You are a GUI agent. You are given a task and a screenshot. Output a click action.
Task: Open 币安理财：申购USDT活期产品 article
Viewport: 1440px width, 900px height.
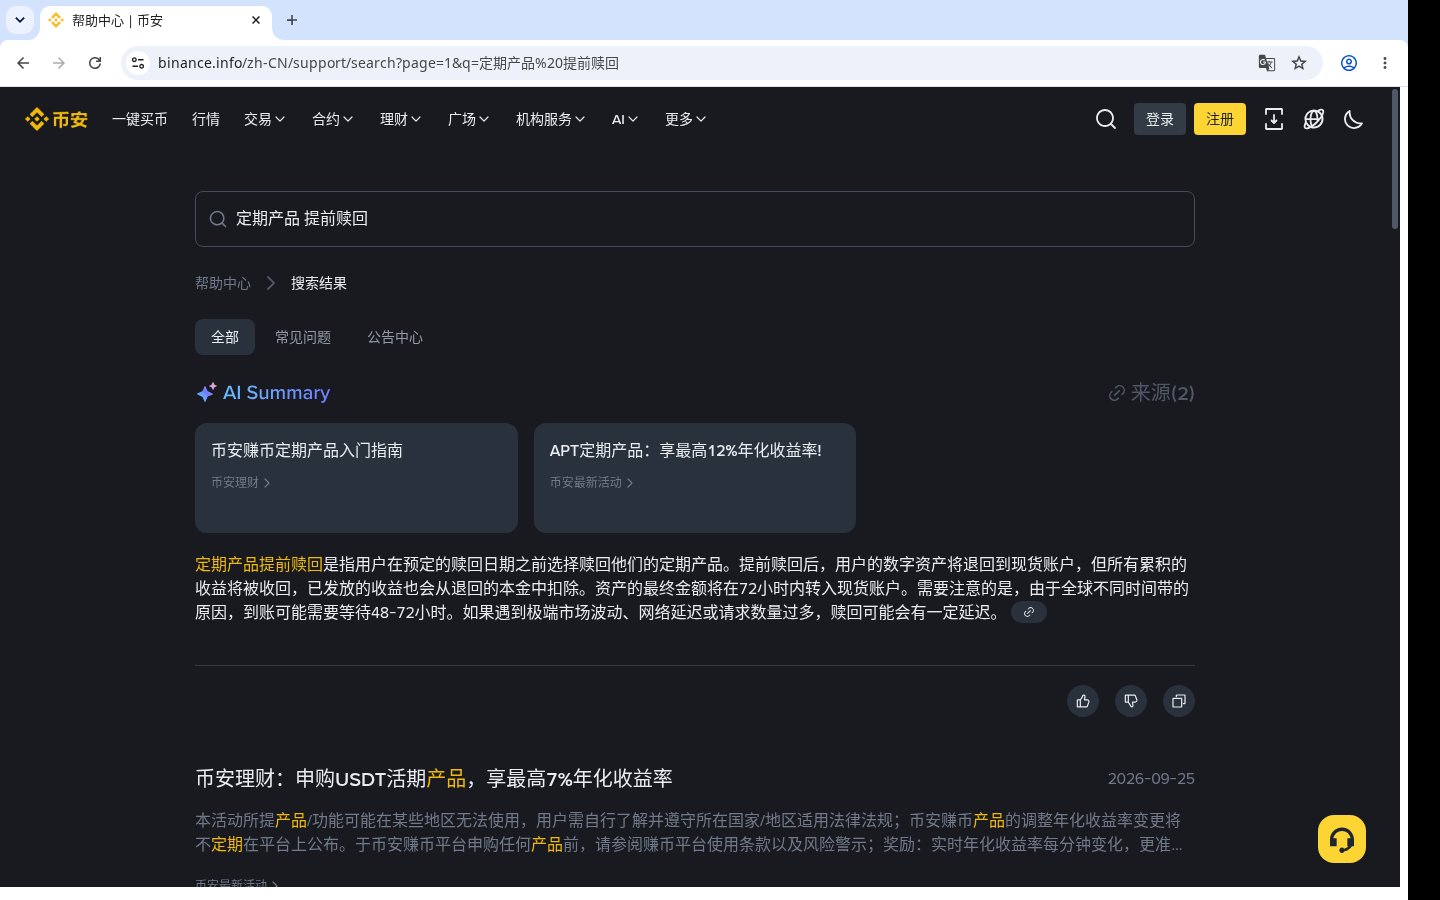pyautogui.click(x=434, y=778)
